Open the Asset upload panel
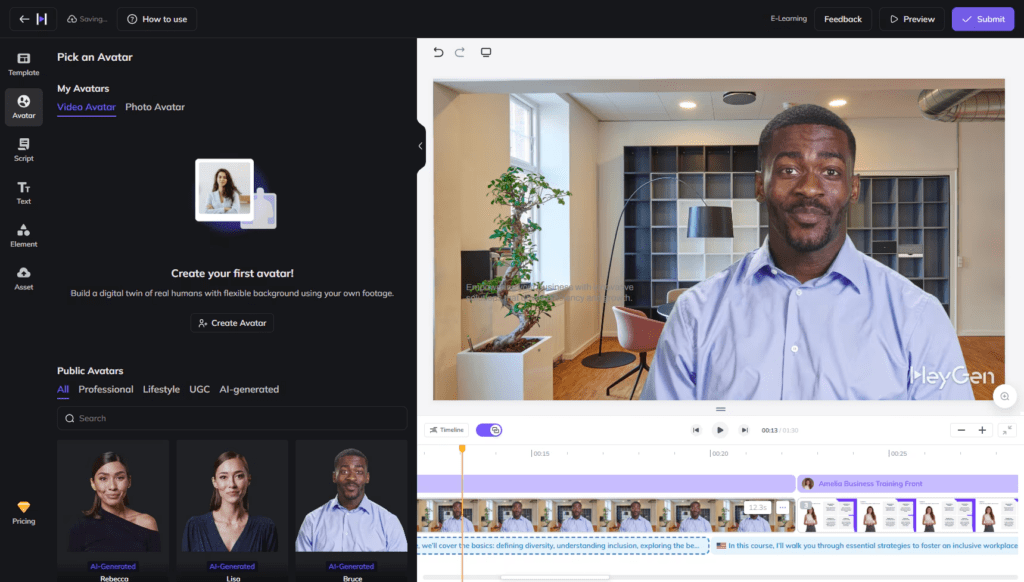The height and width of the screenshot is (582, 1024). (x=24, y=277)
